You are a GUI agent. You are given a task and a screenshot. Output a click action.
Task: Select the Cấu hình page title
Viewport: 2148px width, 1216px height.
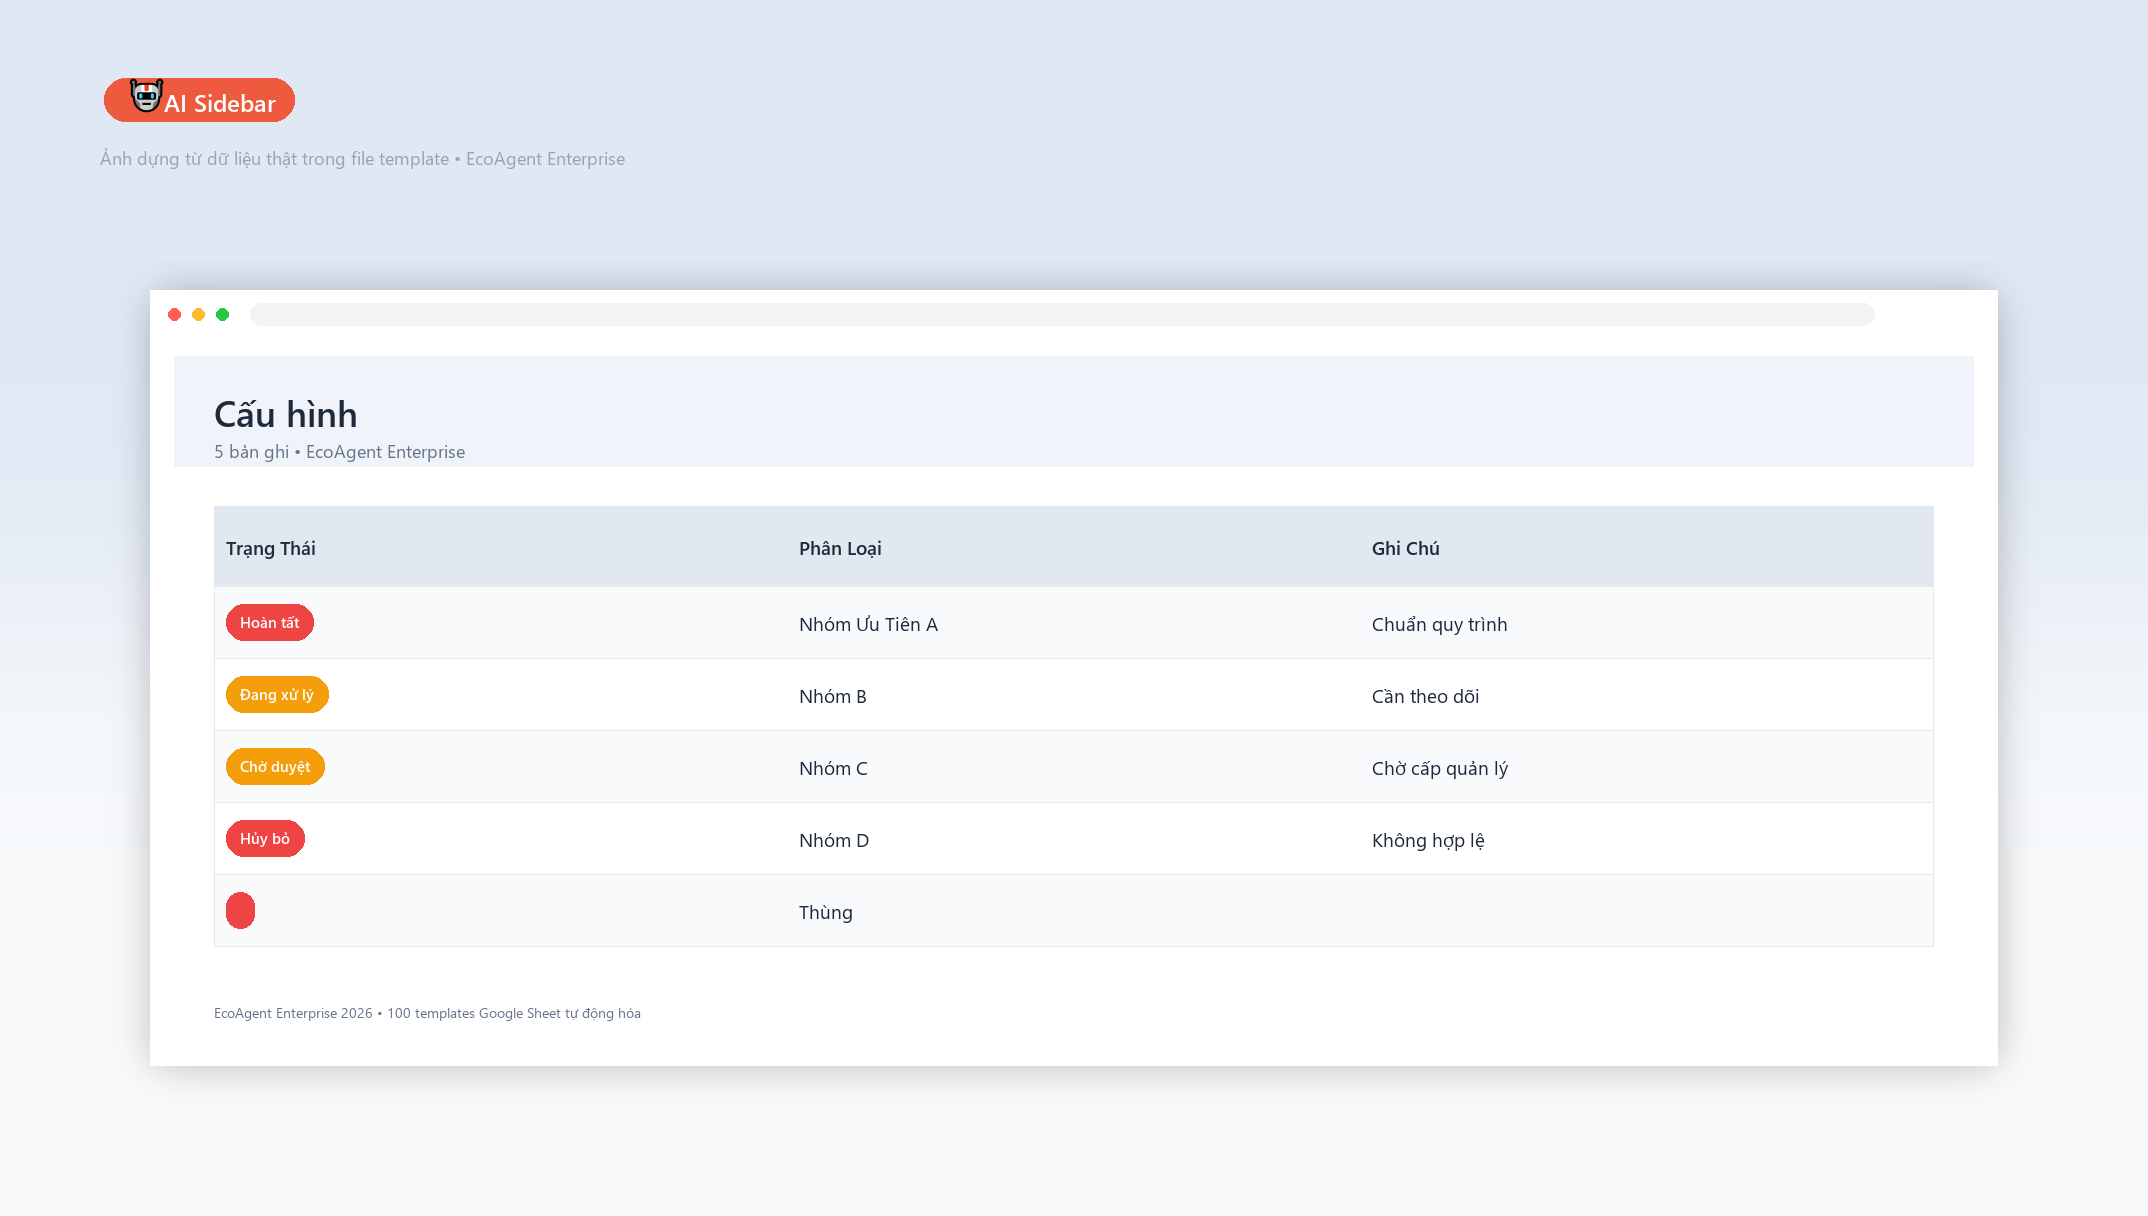285,415
